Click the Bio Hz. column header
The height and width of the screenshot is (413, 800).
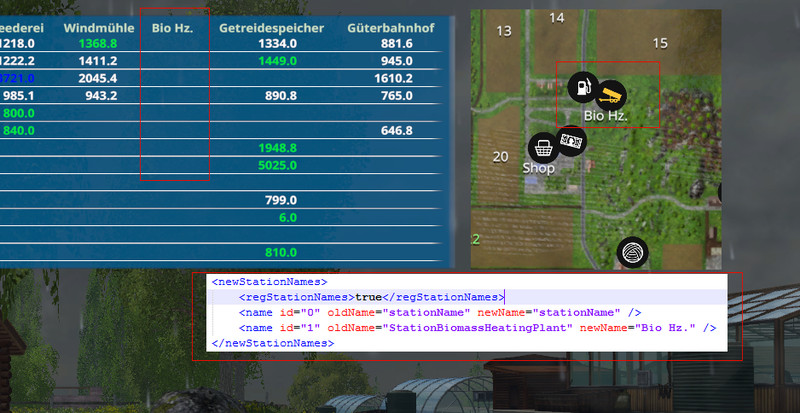click(x=172, y=28)
